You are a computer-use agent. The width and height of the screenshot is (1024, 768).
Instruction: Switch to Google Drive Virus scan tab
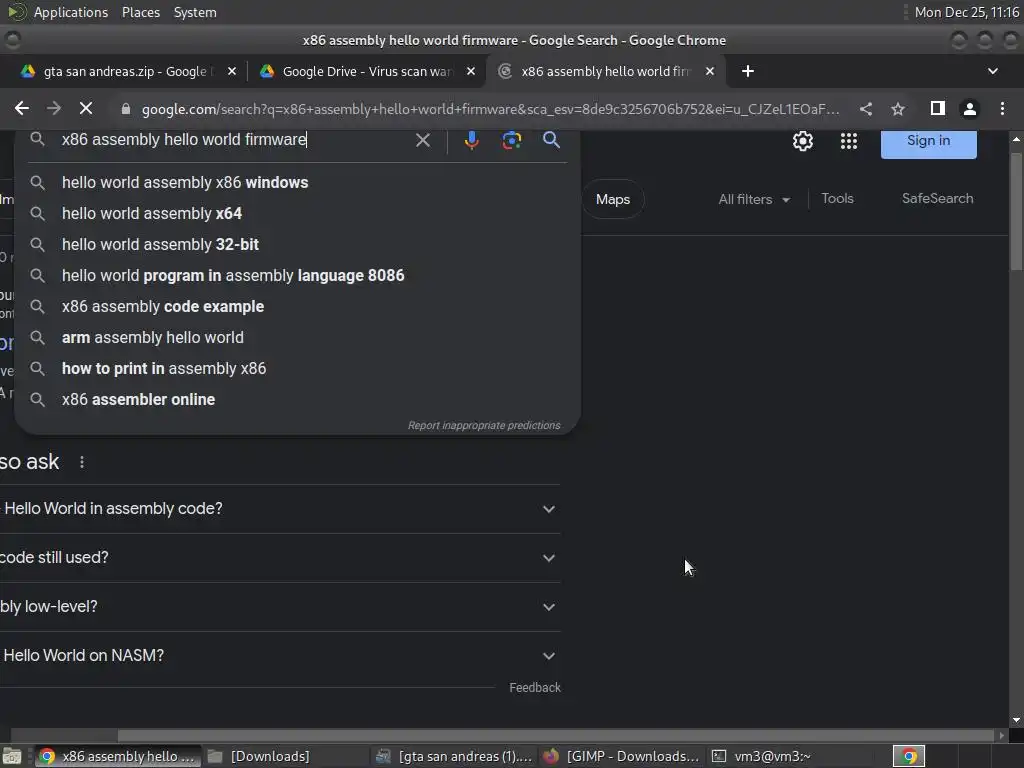click(366, 71)
